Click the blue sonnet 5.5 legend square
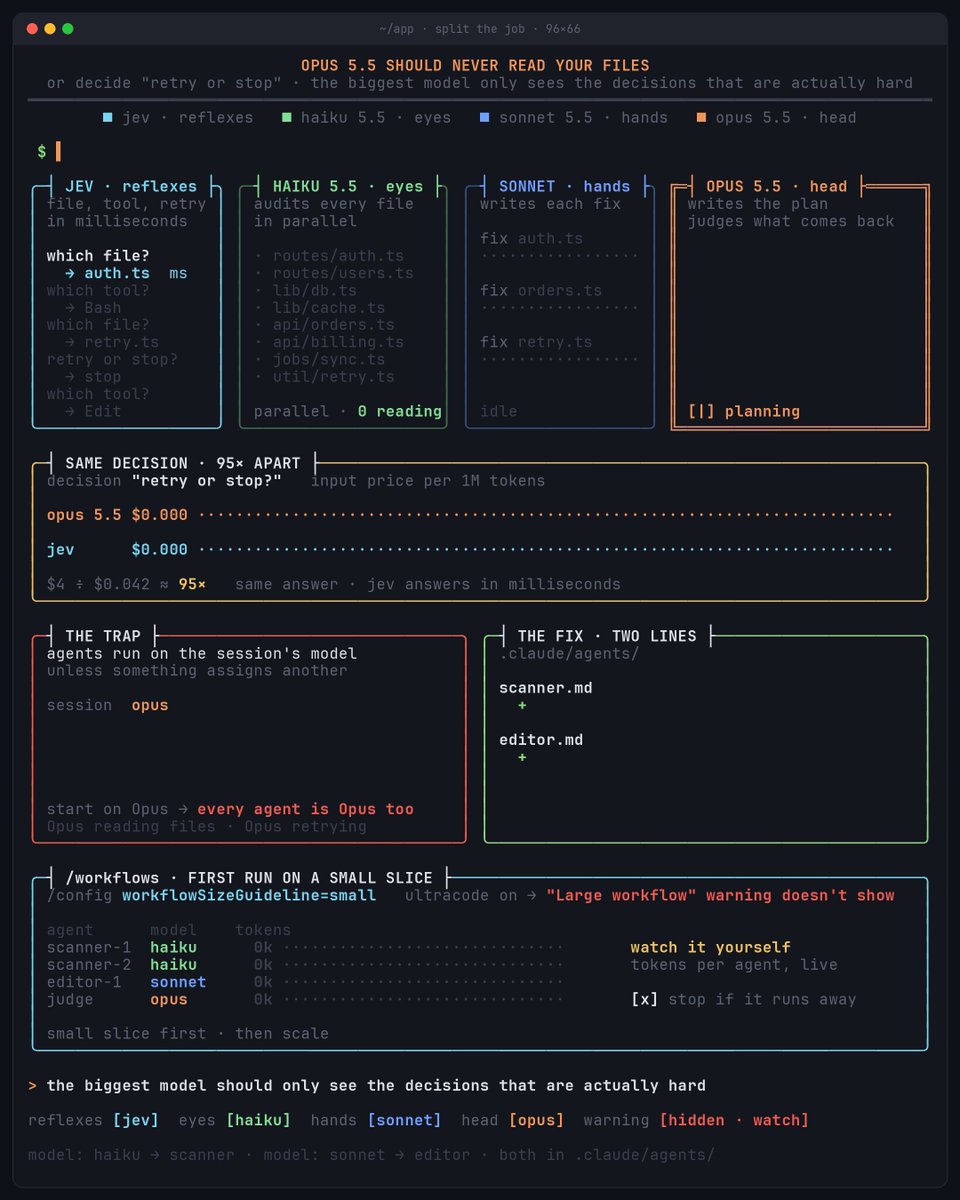Image resolution: width=960 pixels, height=1200 pixels. [485, 118]
